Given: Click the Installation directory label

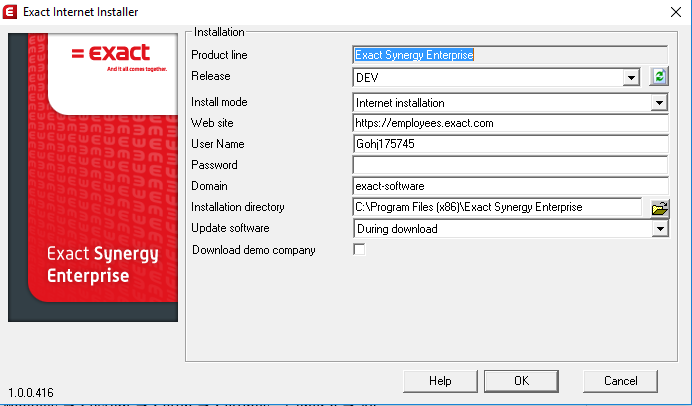Looking at the screenshot, I should tap(237, 207).
